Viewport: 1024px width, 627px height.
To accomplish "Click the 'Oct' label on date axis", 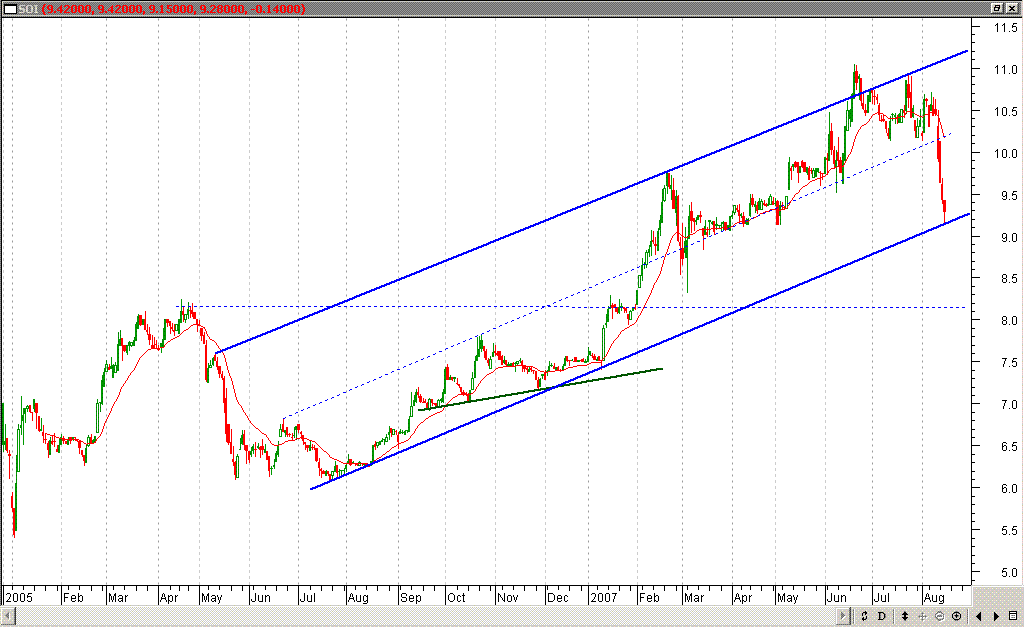I will click(456, 598).
